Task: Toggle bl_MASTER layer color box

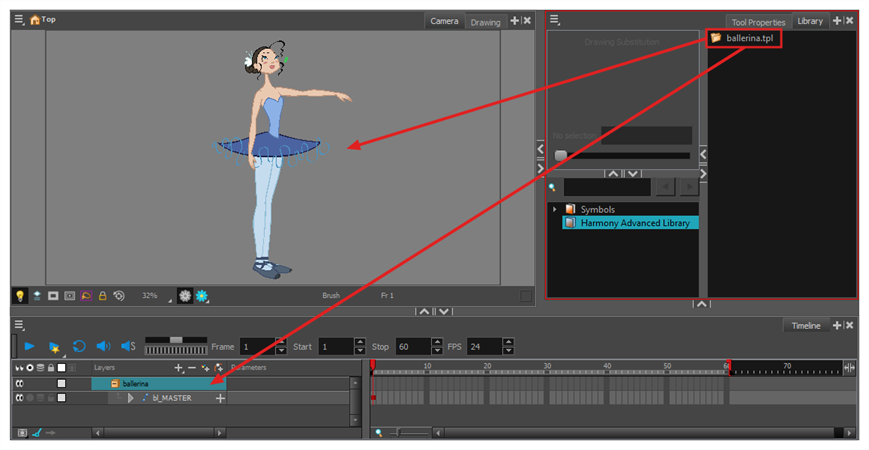Action: pos(61,398)
